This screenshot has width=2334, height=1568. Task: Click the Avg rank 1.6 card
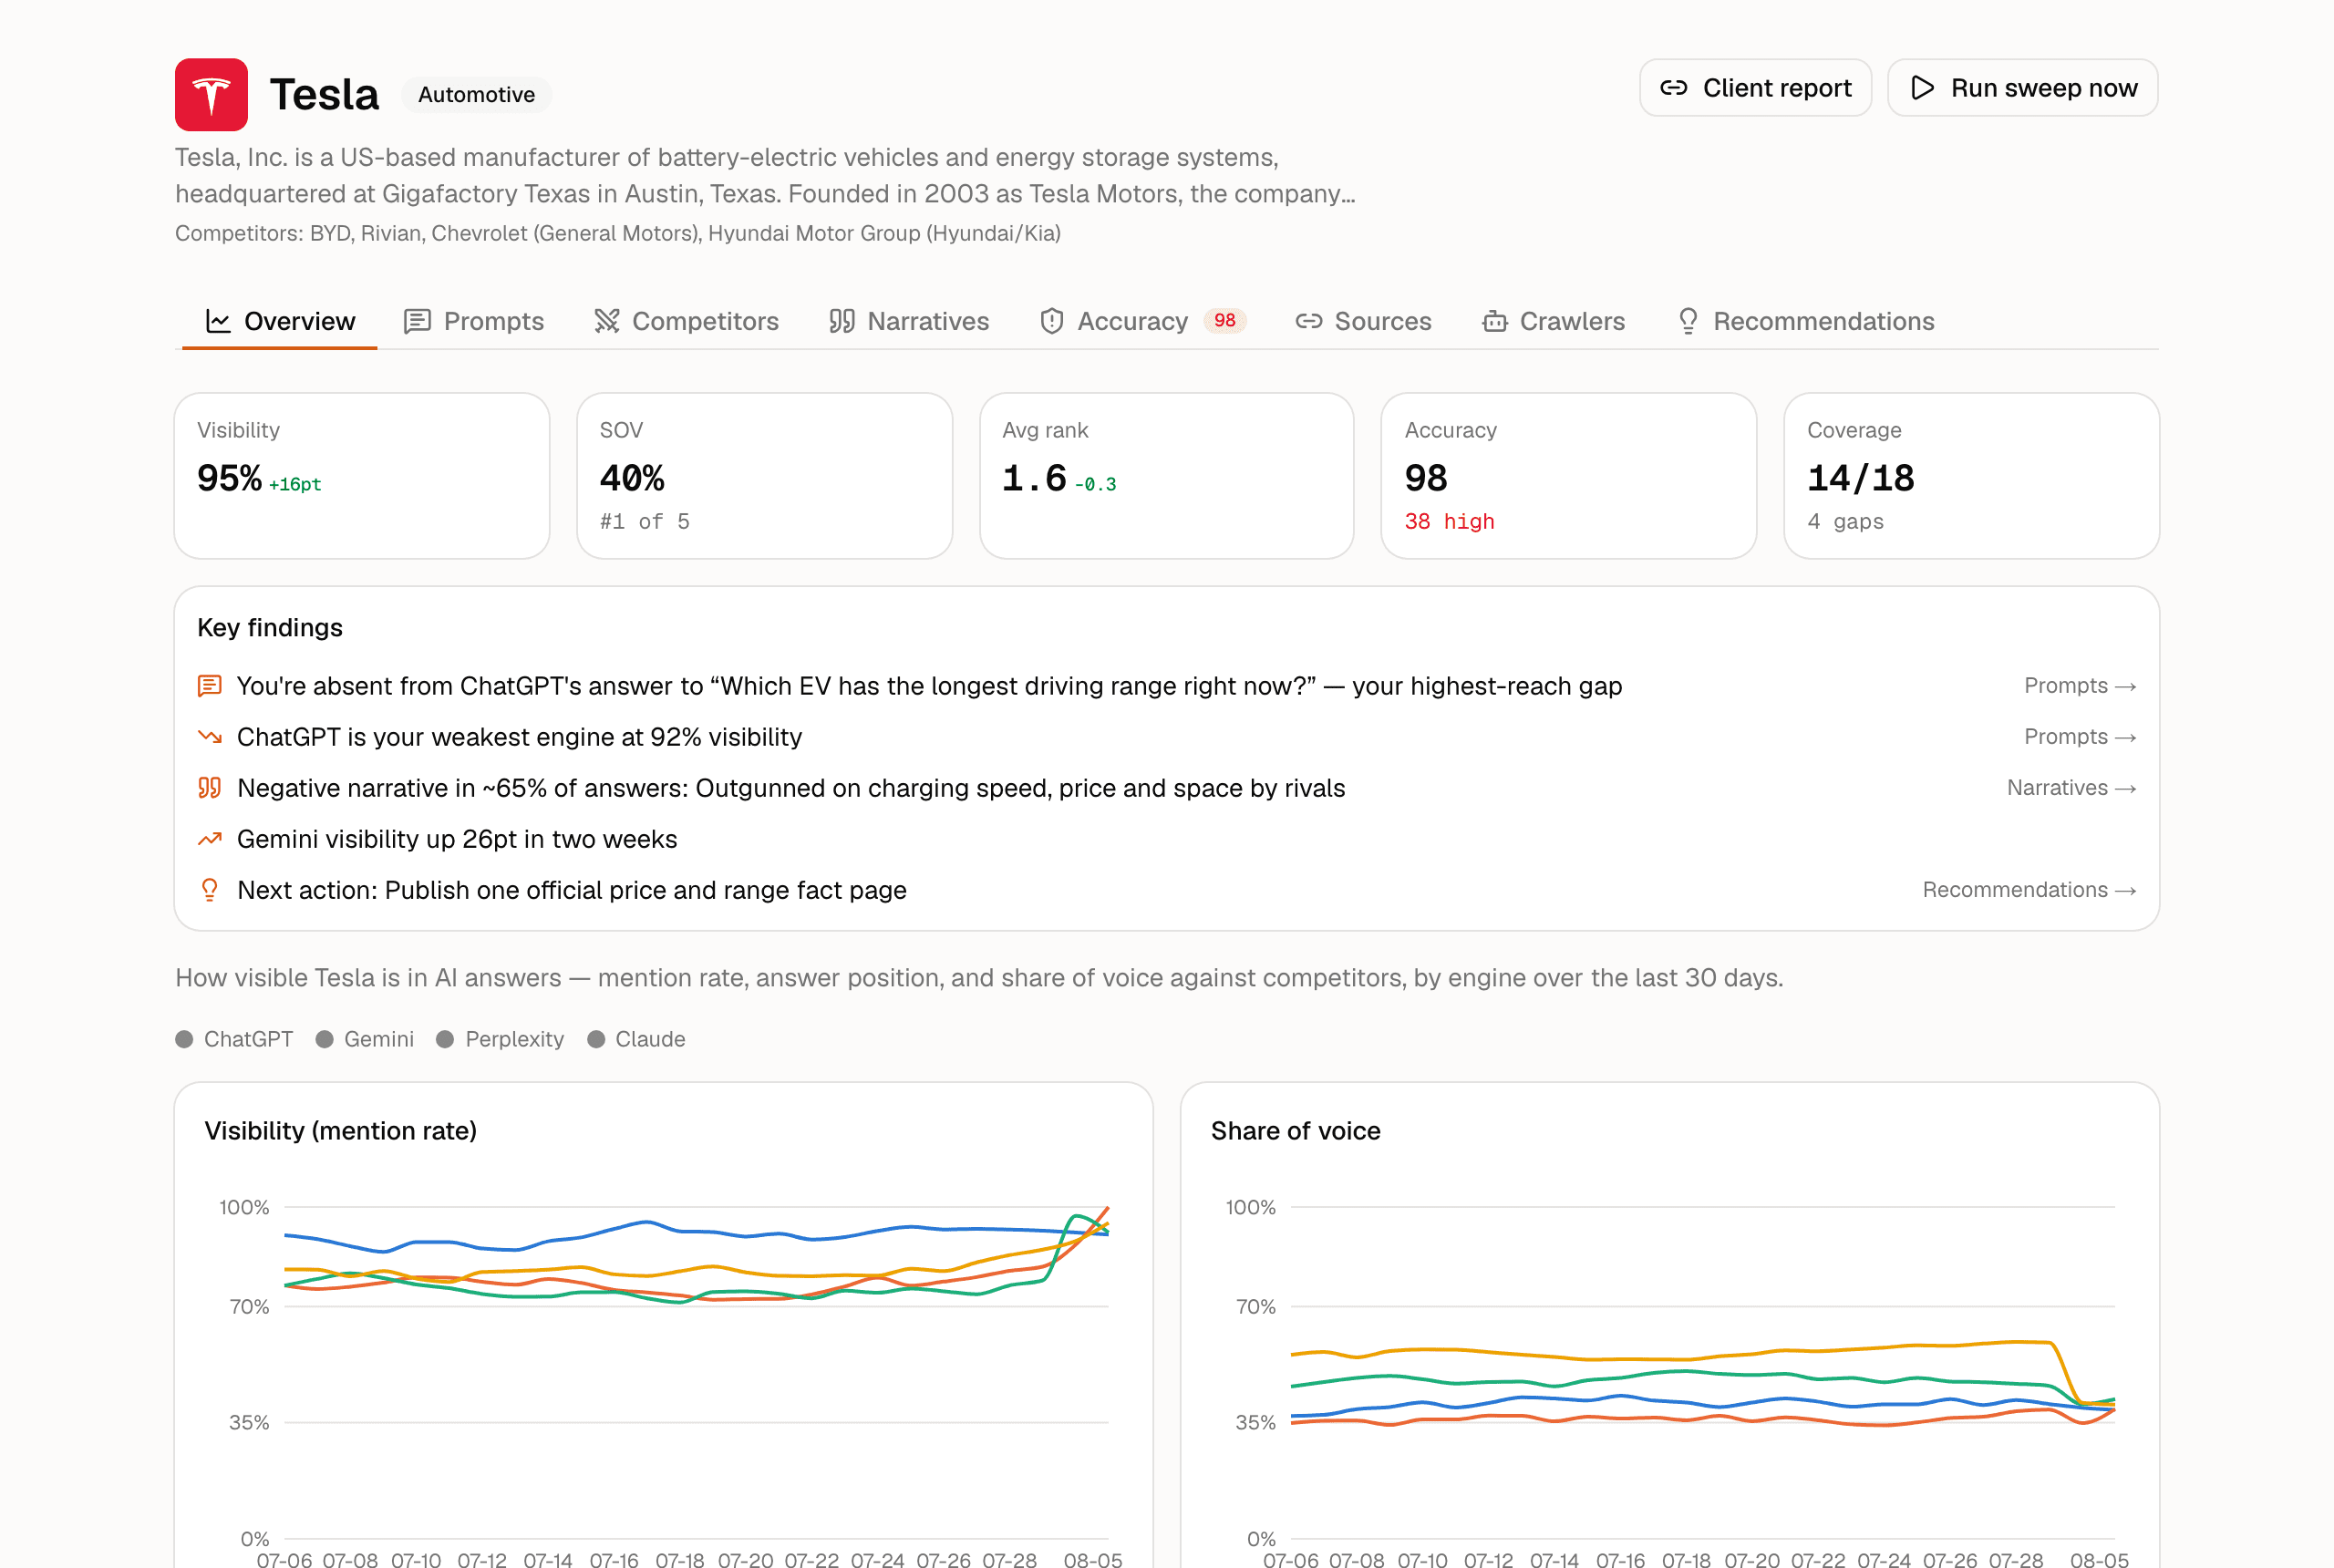(x=1166, y=476)
